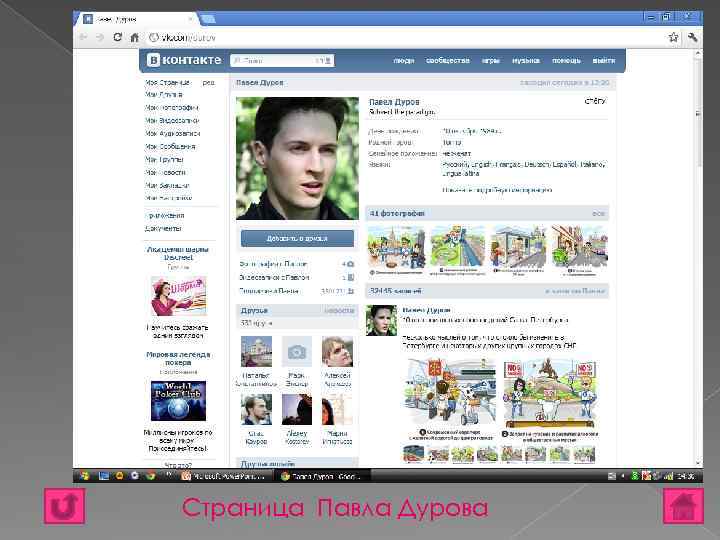Click the World Poker Club ad image
Image resolution: width=720 pixels, height=540 pixels.
point(178,401)
